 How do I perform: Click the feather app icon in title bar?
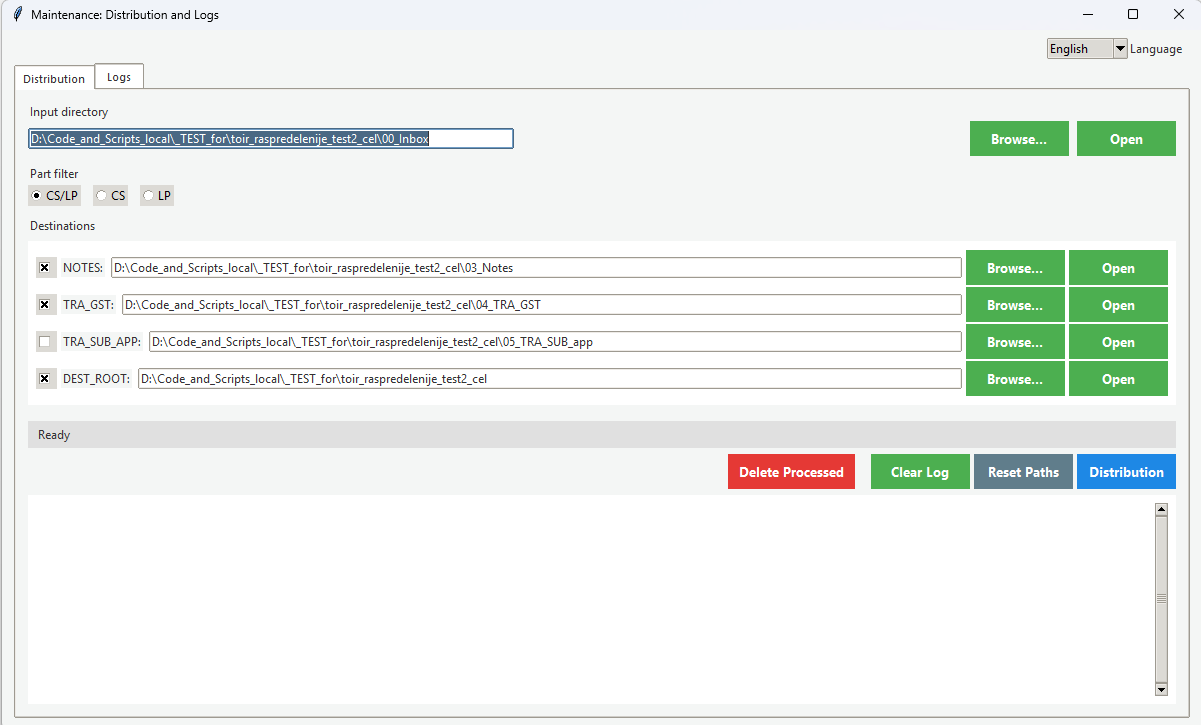click(17, 15)
